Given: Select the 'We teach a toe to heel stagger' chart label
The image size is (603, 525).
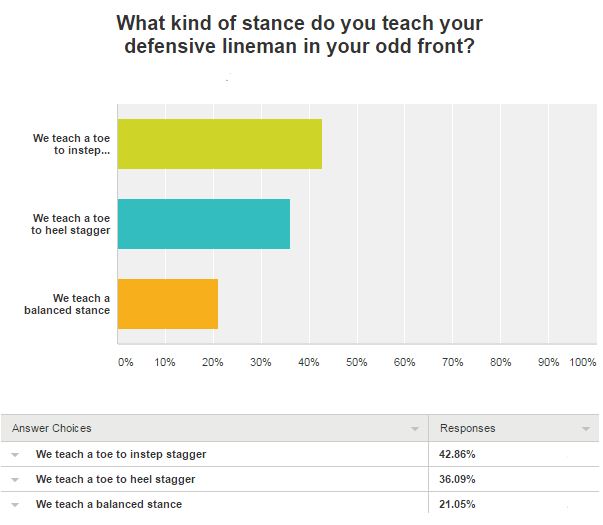Looking at the screenshot, I should (70, 223).
